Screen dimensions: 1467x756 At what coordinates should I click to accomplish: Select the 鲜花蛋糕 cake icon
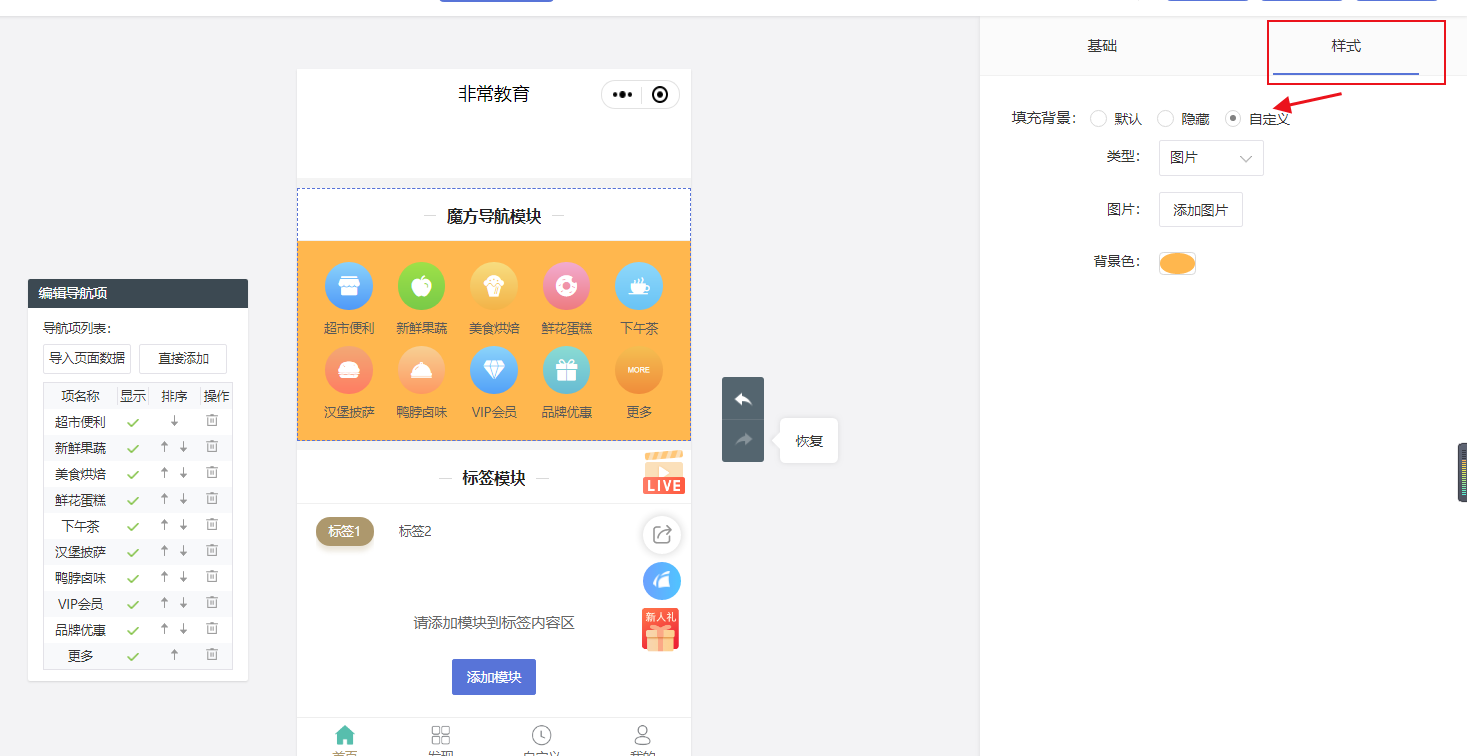point(566,285)
